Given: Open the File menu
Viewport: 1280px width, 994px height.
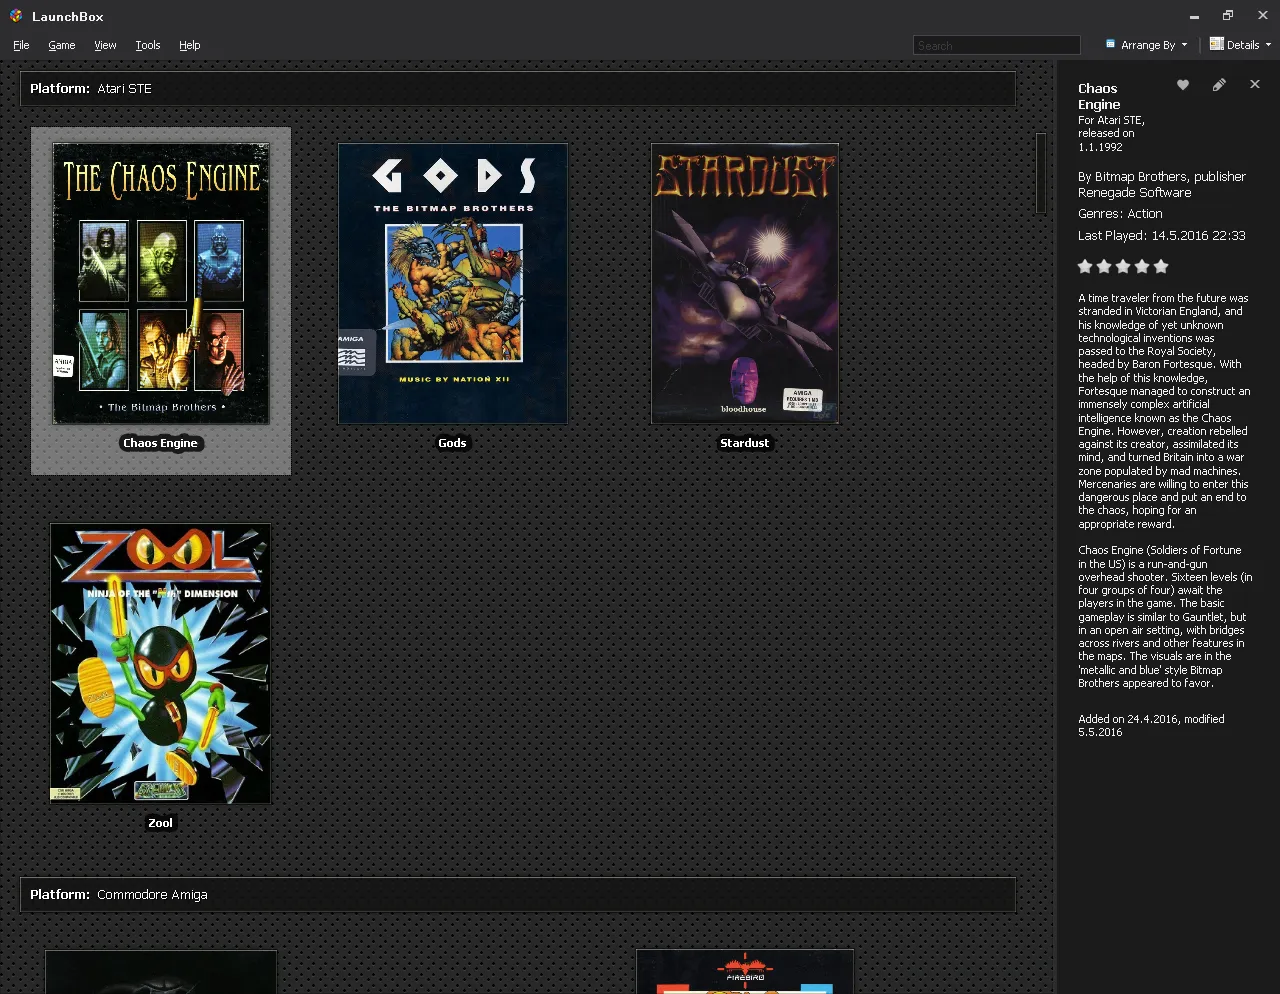Looking at the screenshot, I should [x=21, y=45].
